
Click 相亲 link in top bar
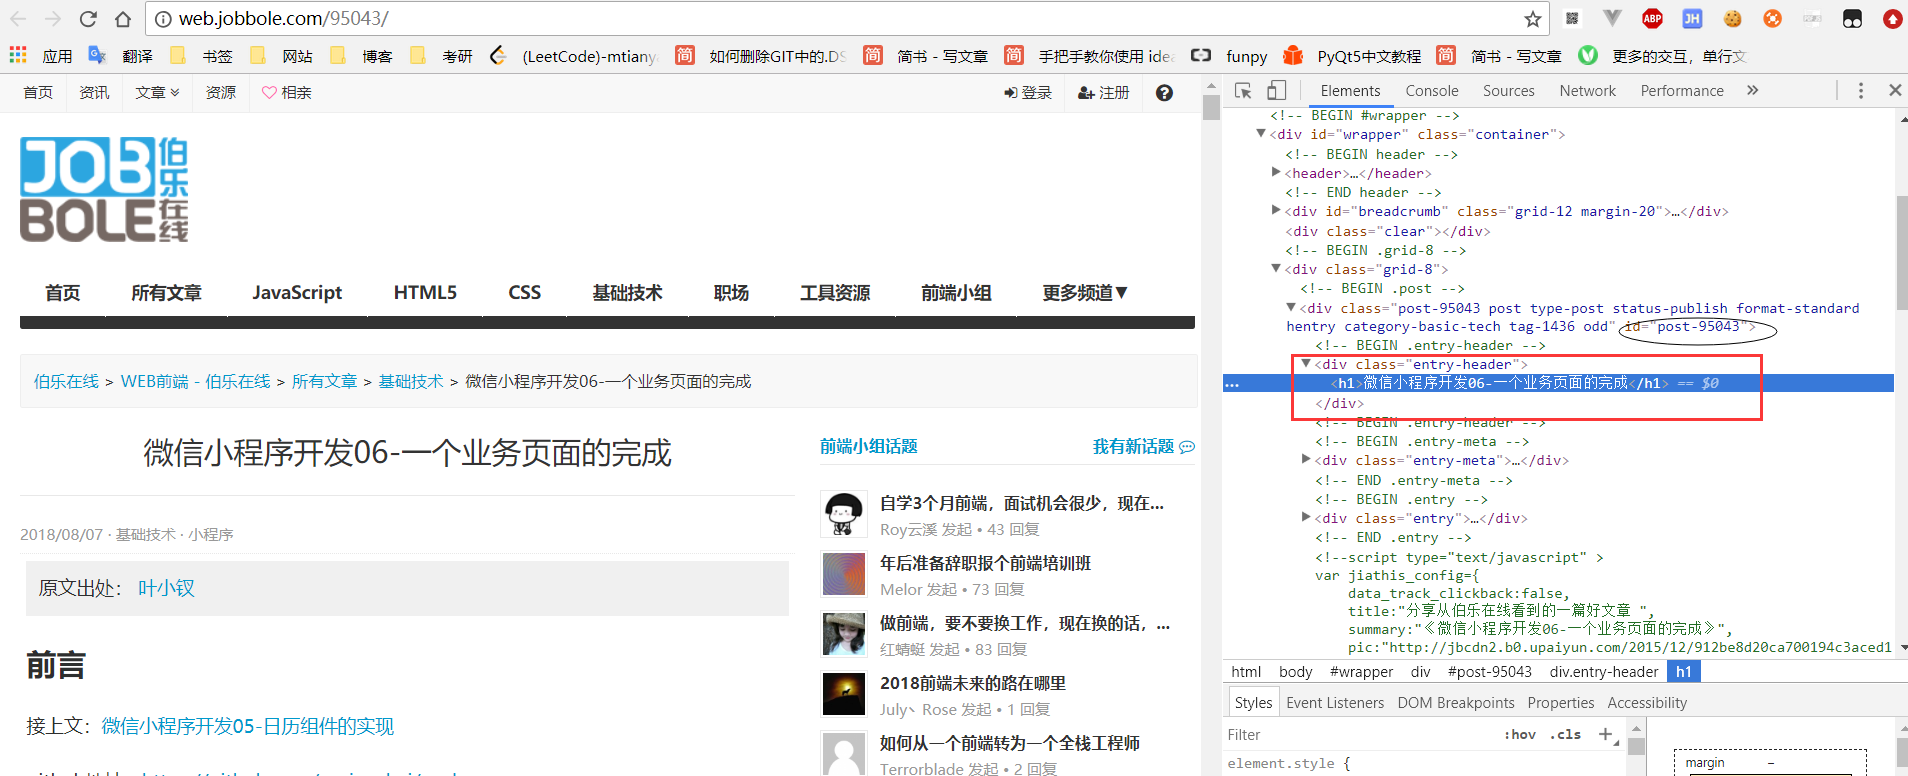[x=286, y=92]
